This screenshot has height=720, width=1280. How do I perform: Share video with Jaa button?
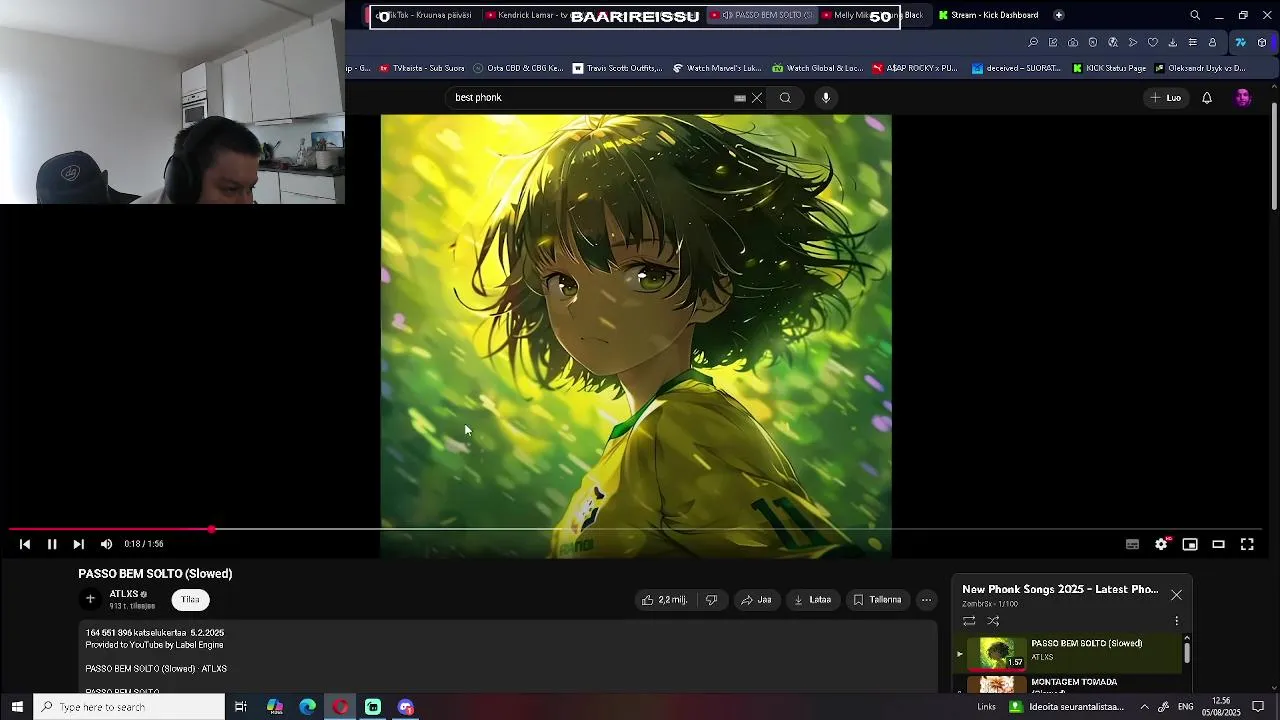tap(756, 600)
